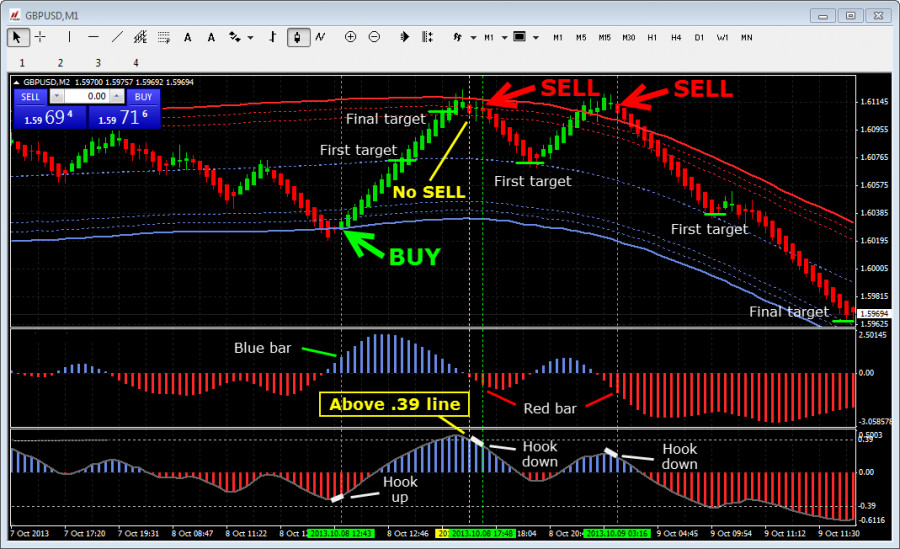Select the cursor arrow tool

point(17,37)
